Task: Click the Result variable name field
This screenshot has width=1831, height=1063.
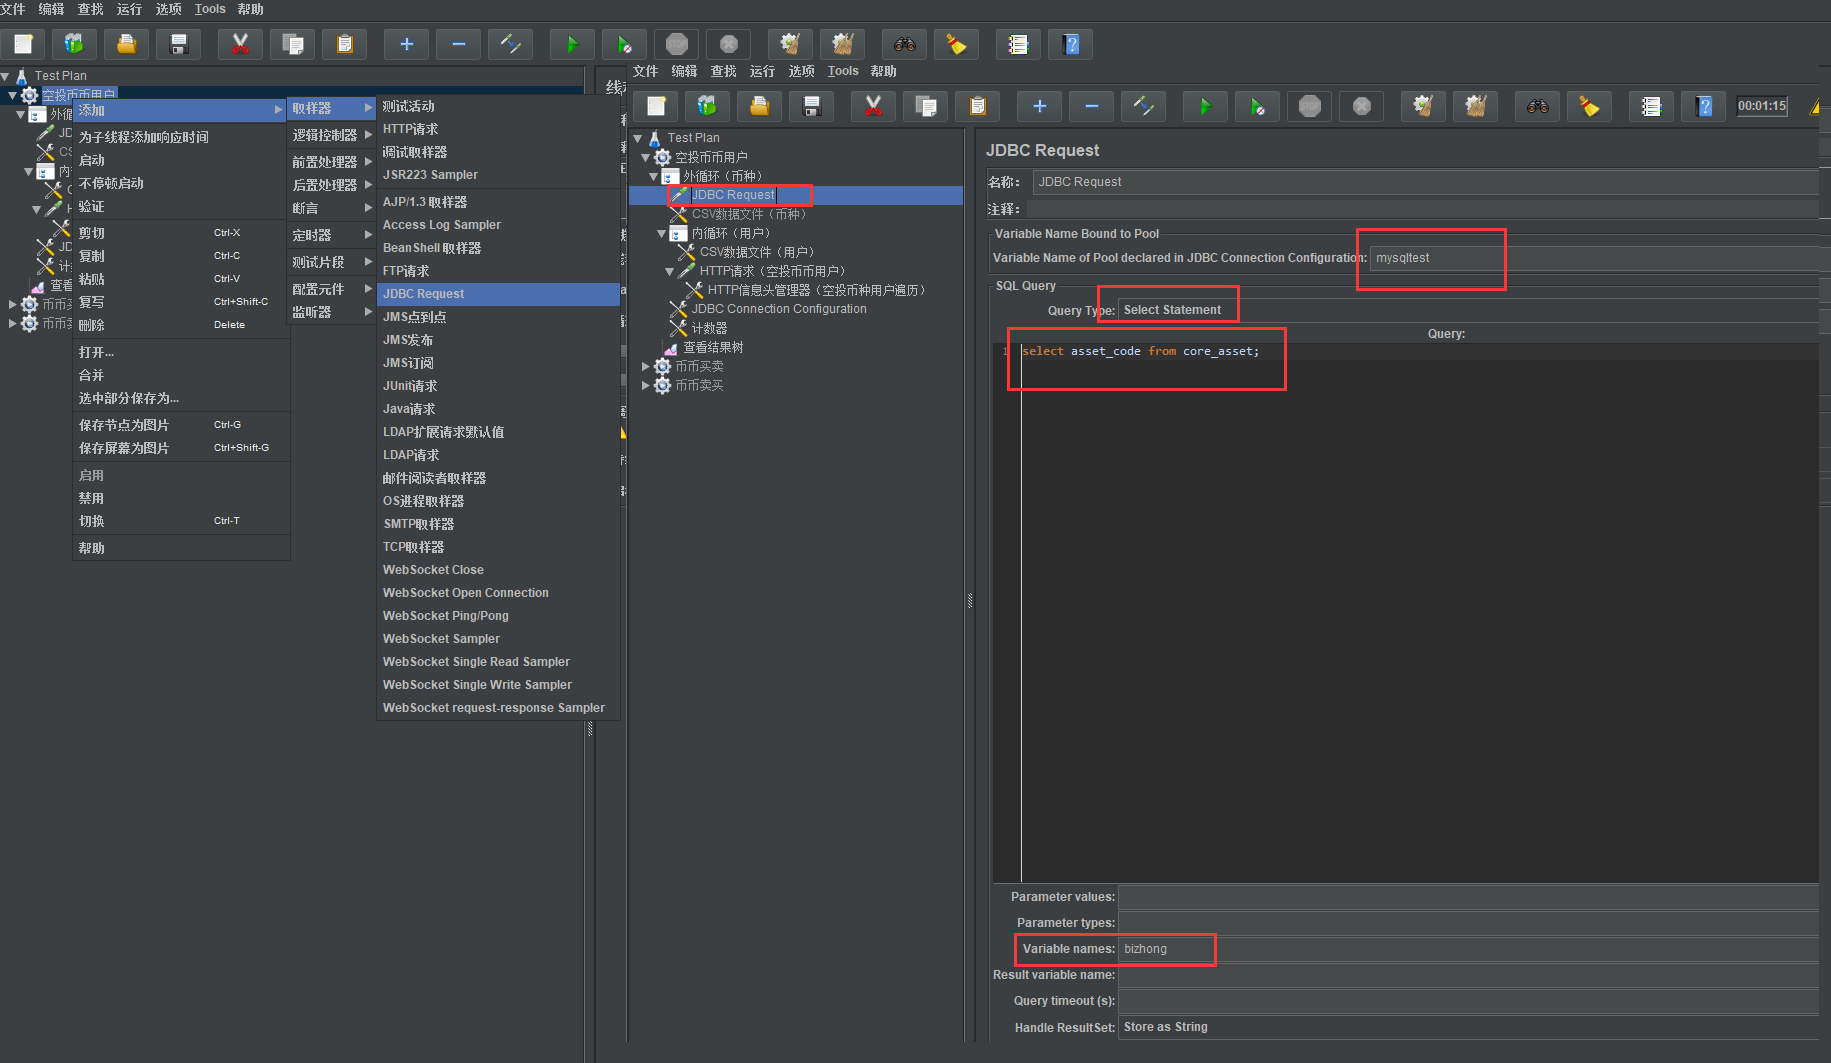Action: tap(1468, 975)
